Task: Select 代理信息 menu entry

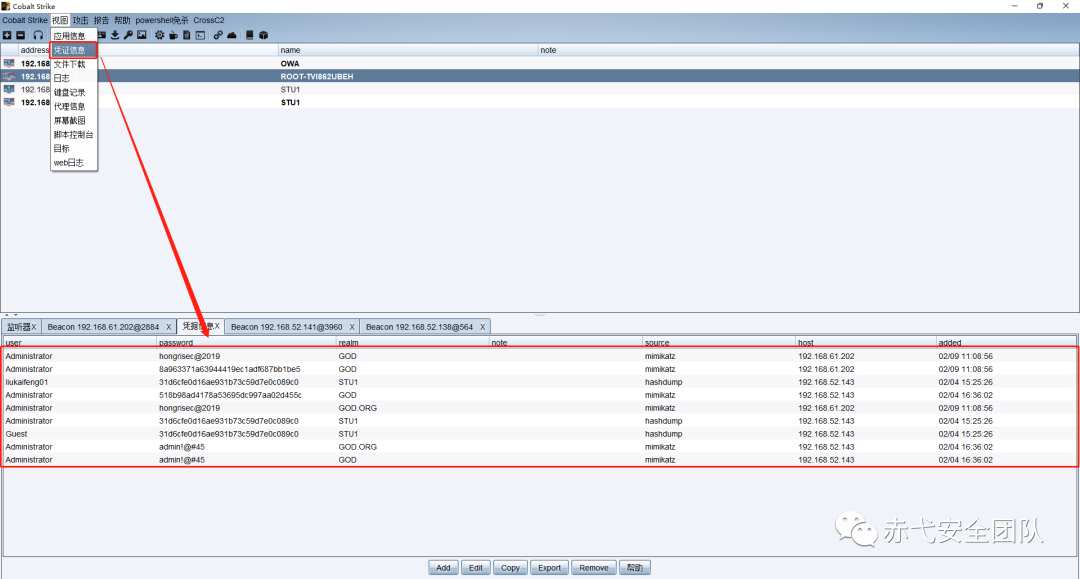Action: click(x=73, y=106)
